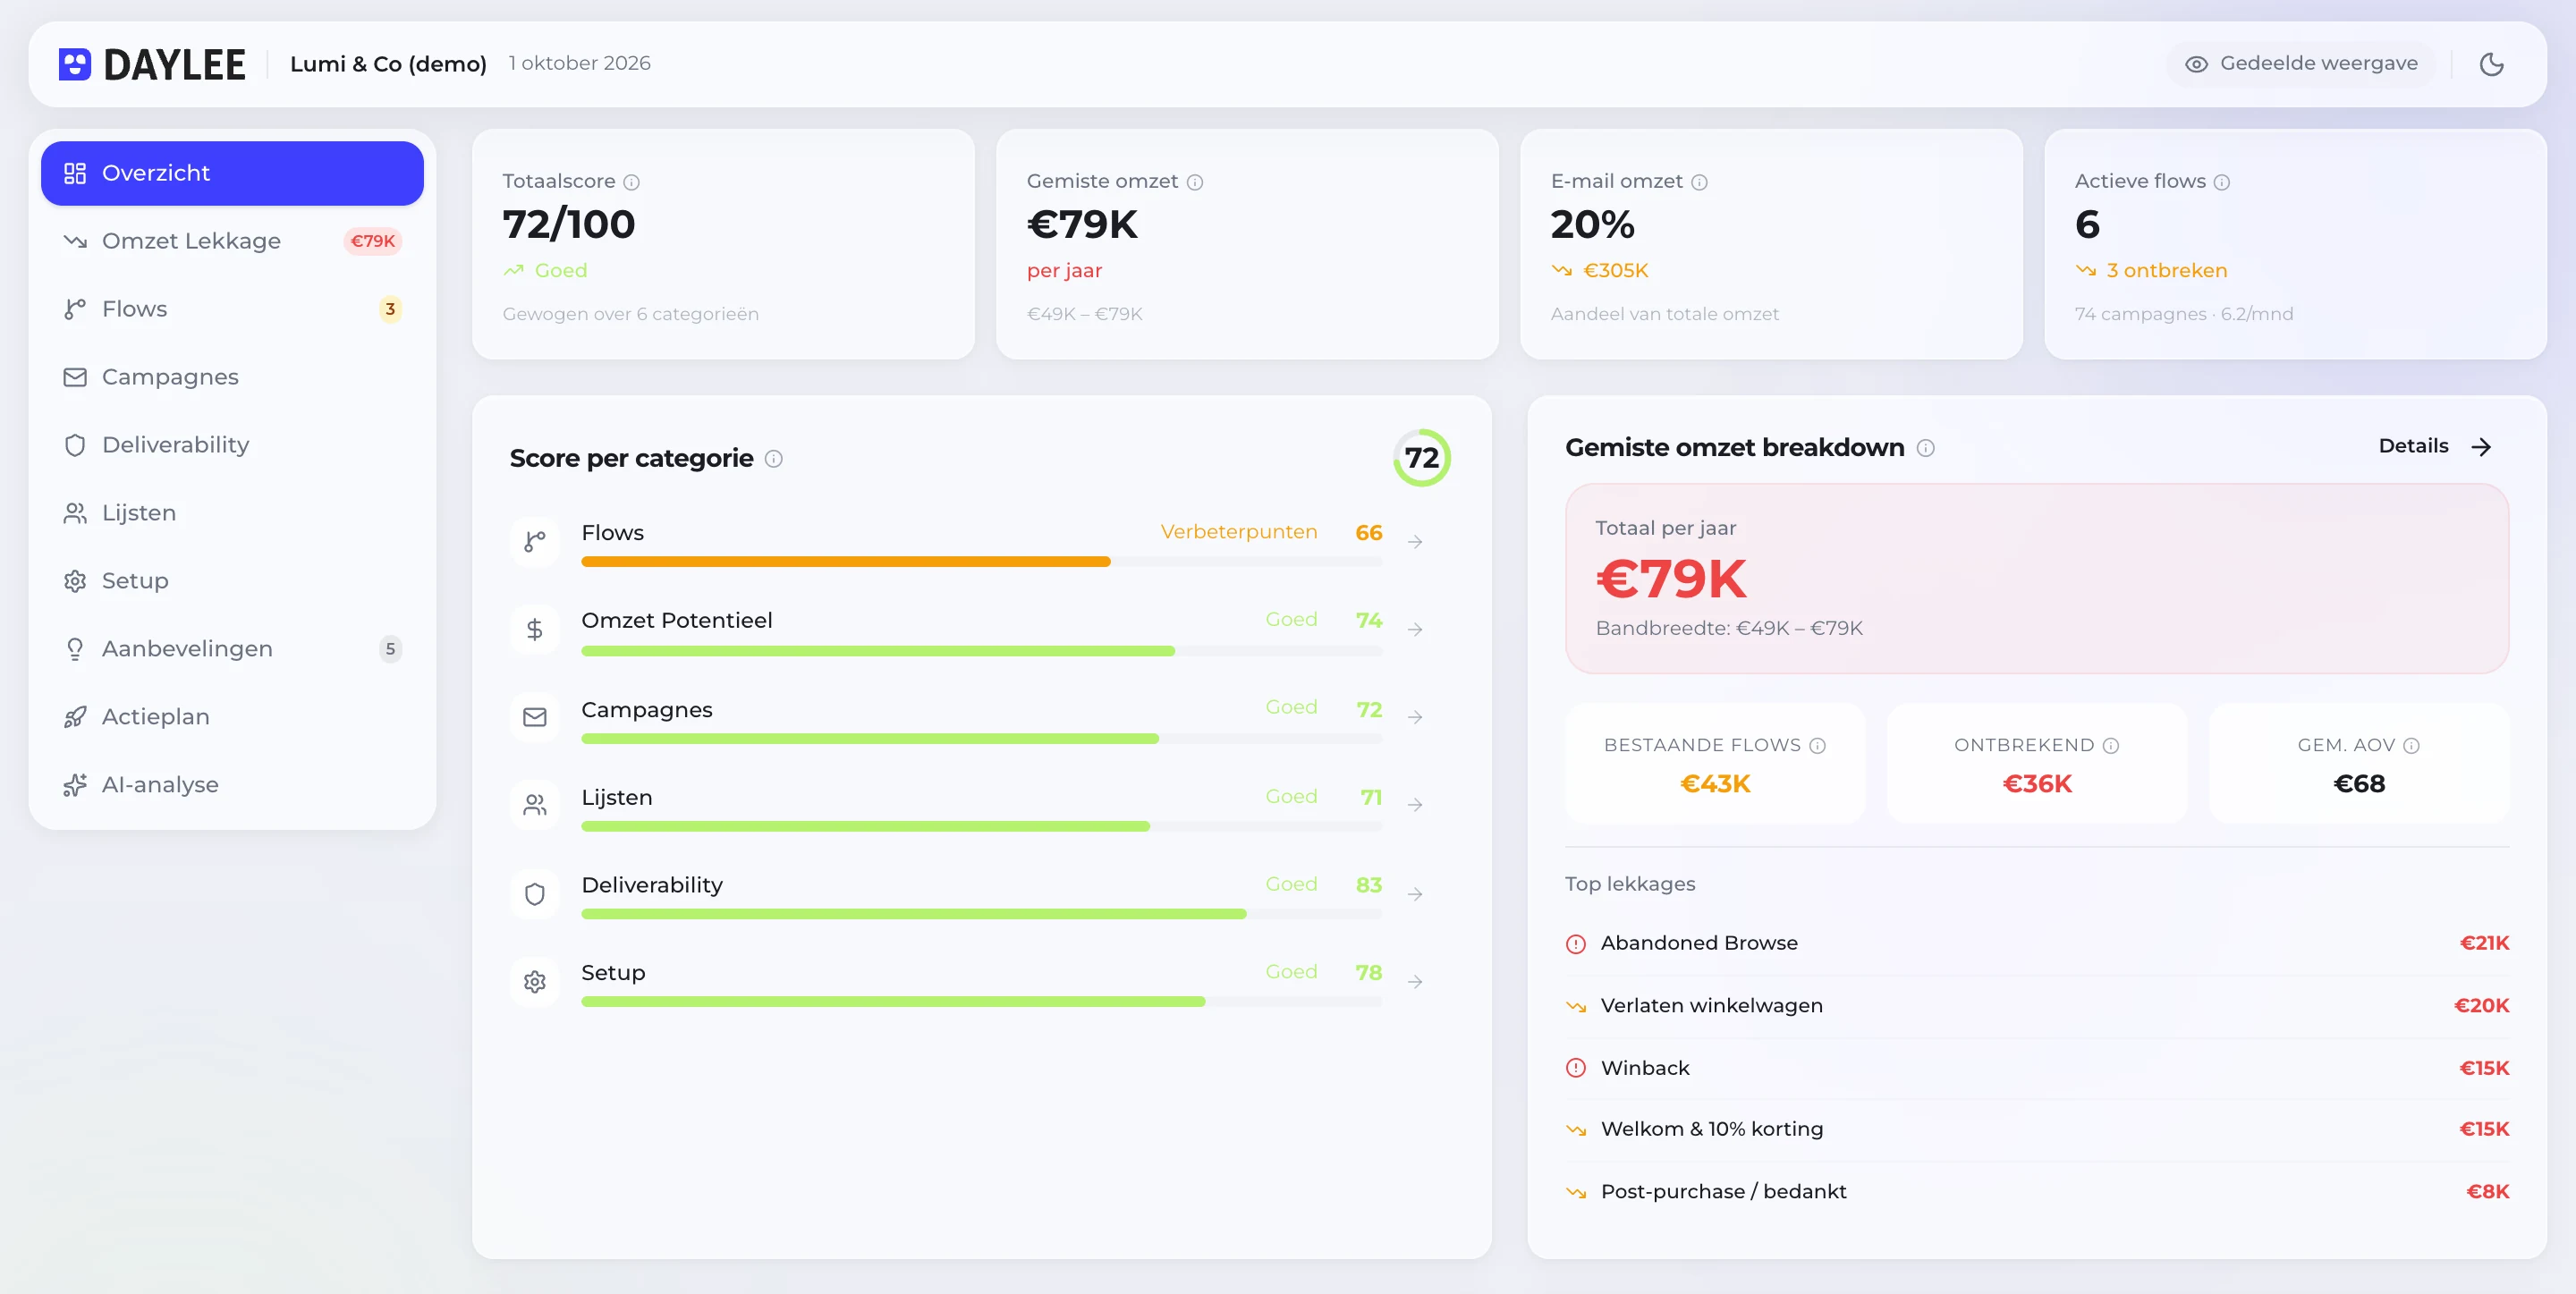Select the Post-purchase / bedankt row
This screenshot has height=1294, width=2576.
pos(2037,1192)
